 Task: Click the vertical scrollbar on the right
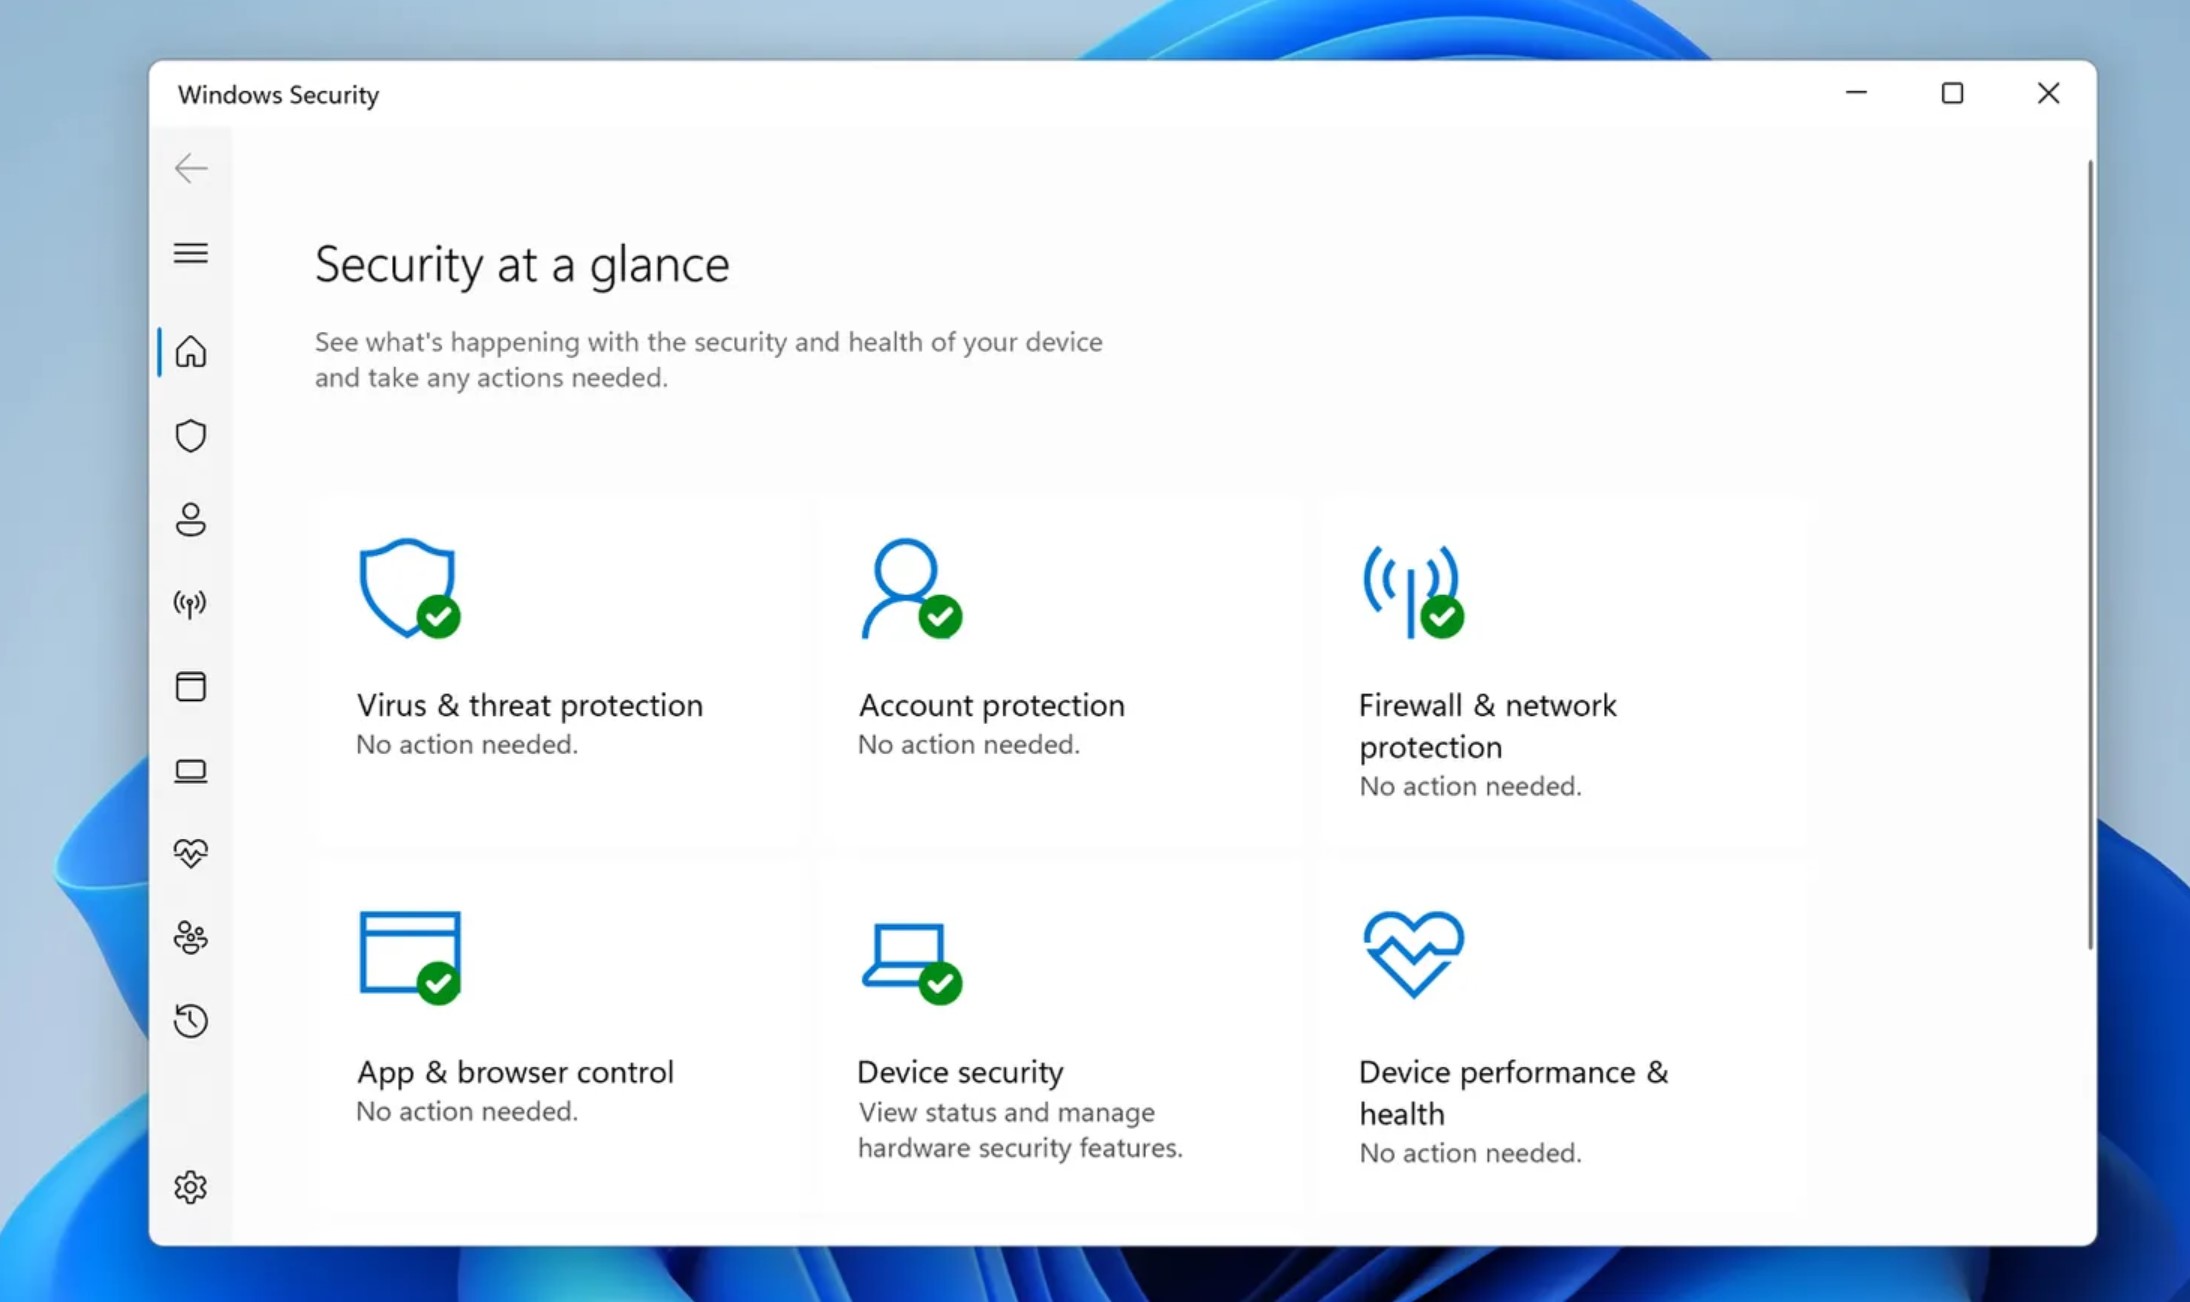click(2089, 555)
